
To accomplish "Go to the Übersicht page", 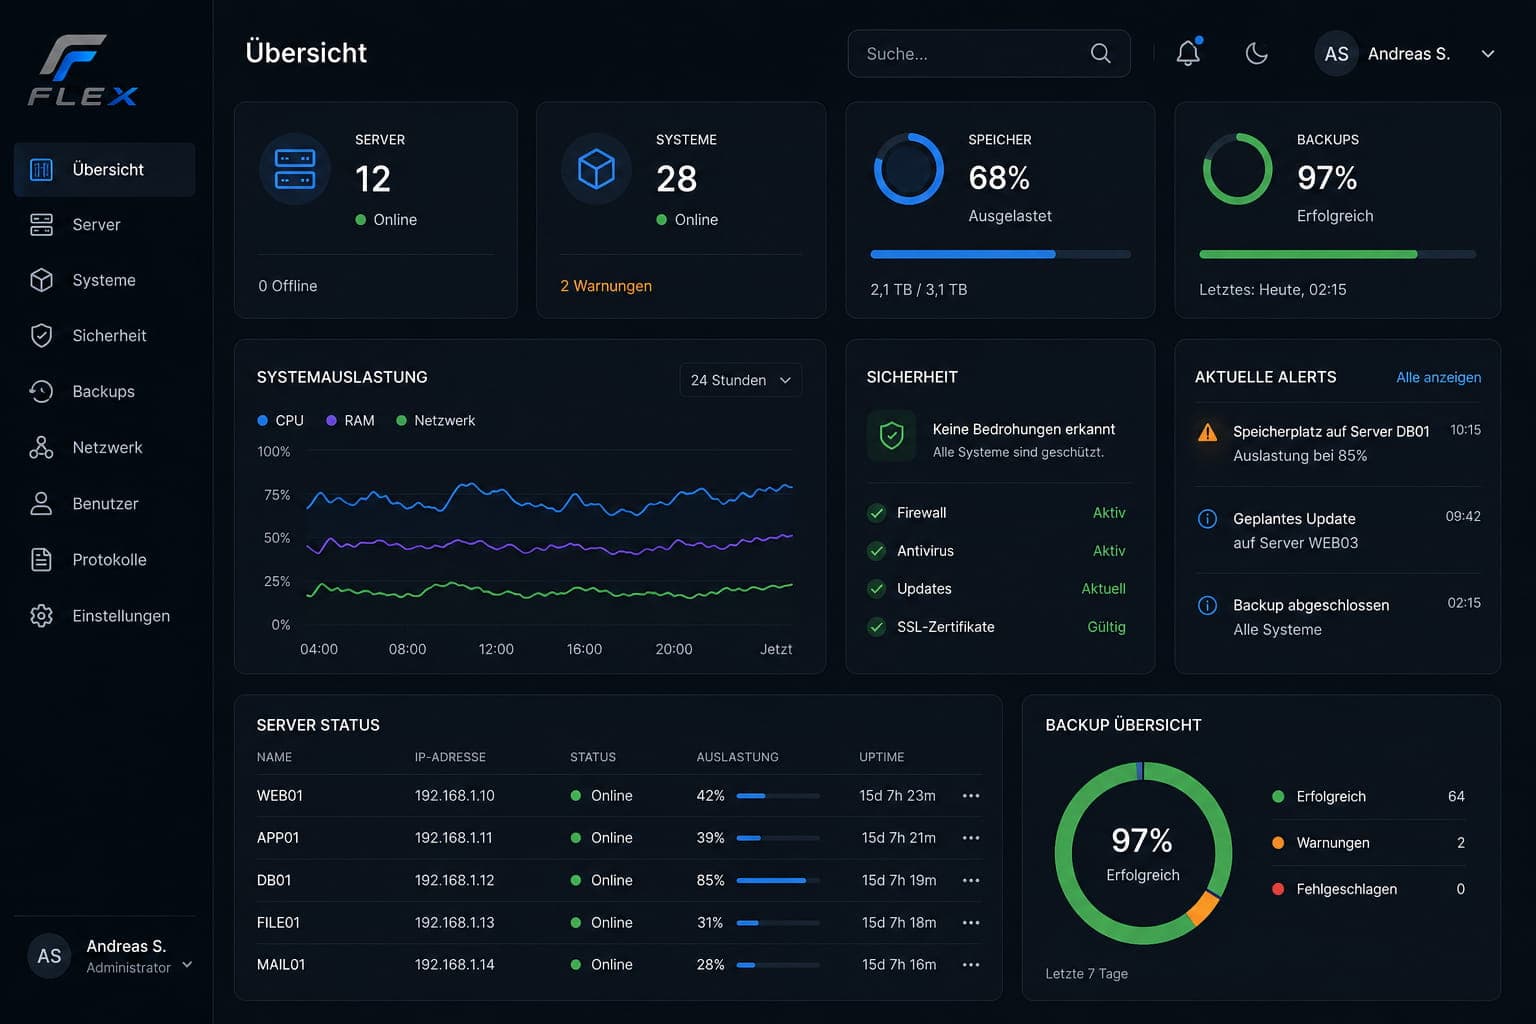I will coord(104,170).
